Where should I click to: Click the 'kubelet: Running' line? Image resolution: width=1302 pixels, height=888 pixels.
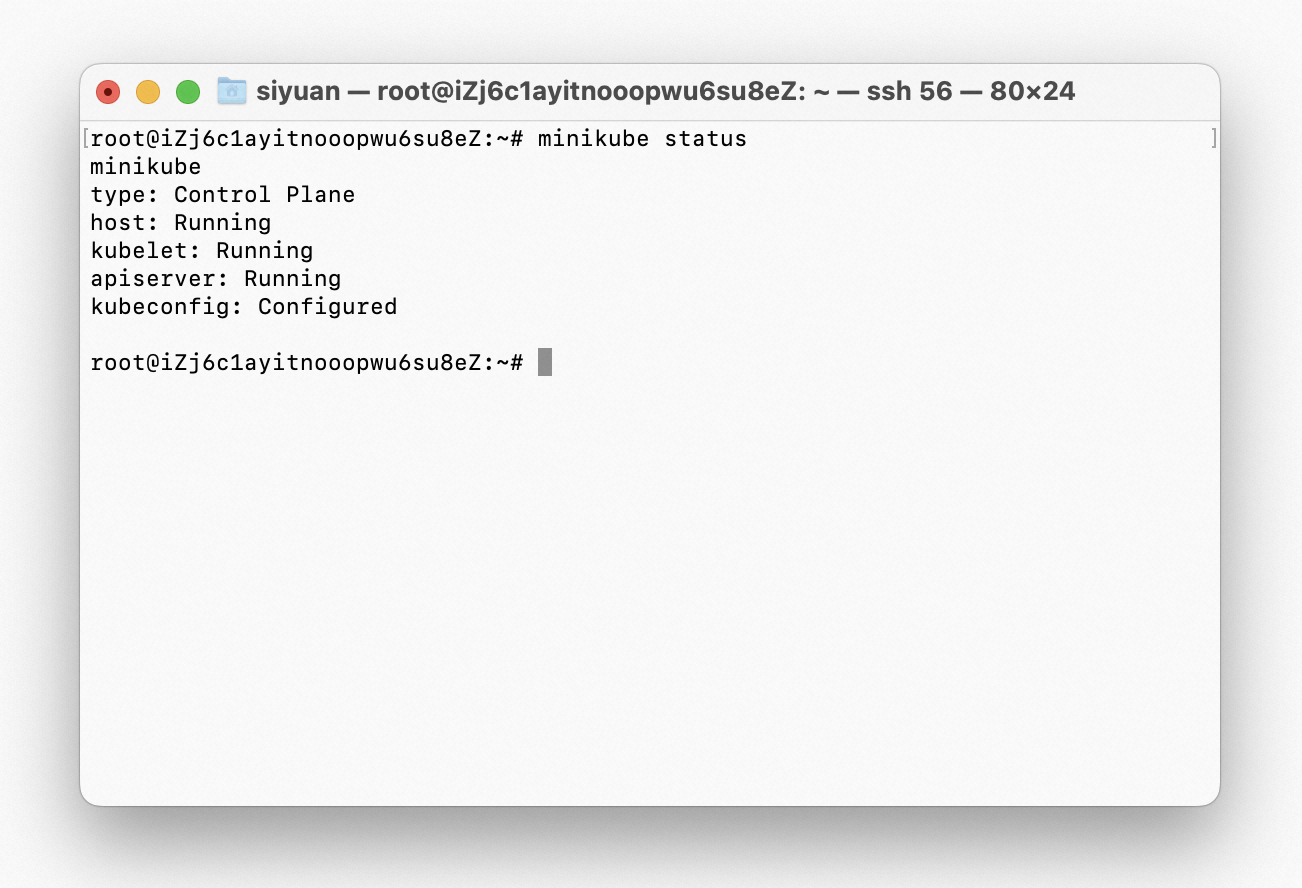coord(202,250)
